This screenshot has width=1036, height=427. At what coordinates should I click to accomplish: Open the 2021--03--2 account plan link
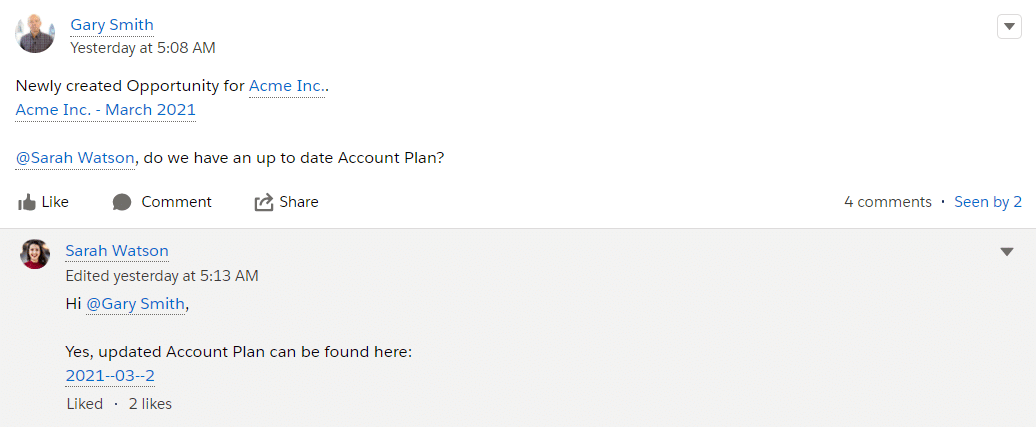point(110,376)
